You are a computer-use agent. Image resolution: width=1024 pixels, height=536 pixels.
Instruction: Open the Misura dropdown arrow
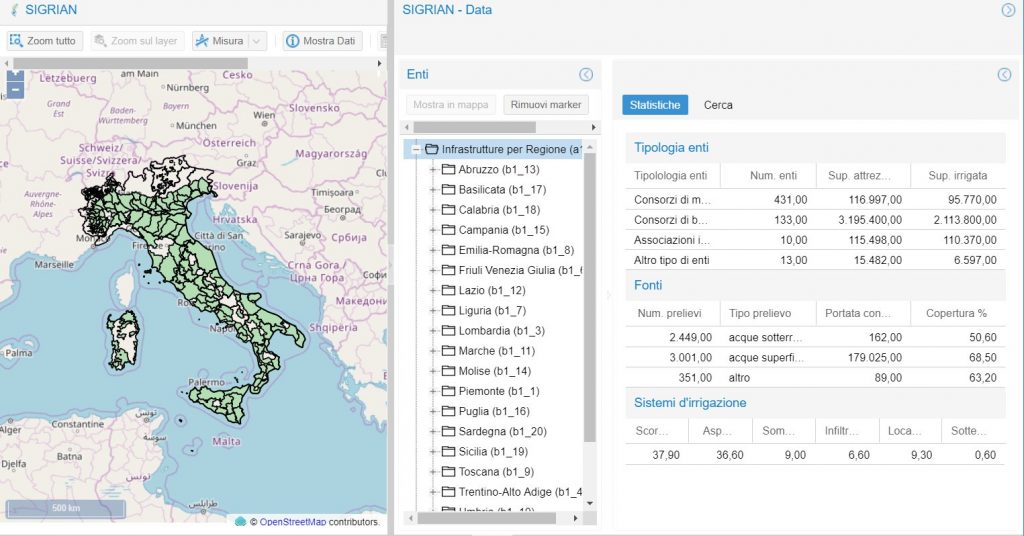[257, 41]
